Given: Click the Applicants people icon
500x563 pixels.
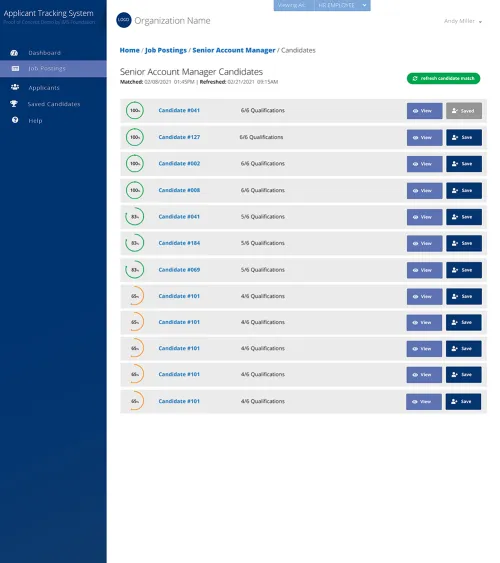Looking at the screenshot, I should point(15,87).
